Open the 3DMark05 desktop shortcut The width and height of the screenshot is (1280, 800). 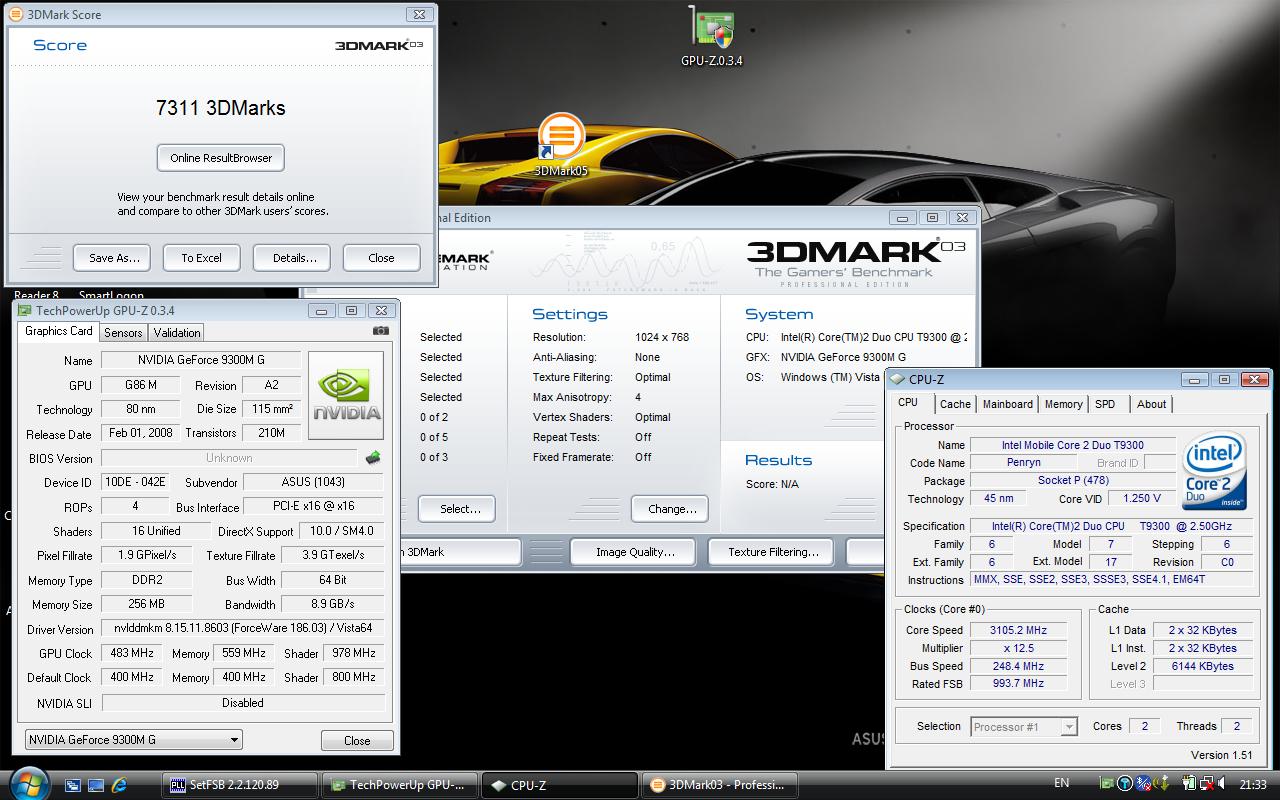click(561, 145)
